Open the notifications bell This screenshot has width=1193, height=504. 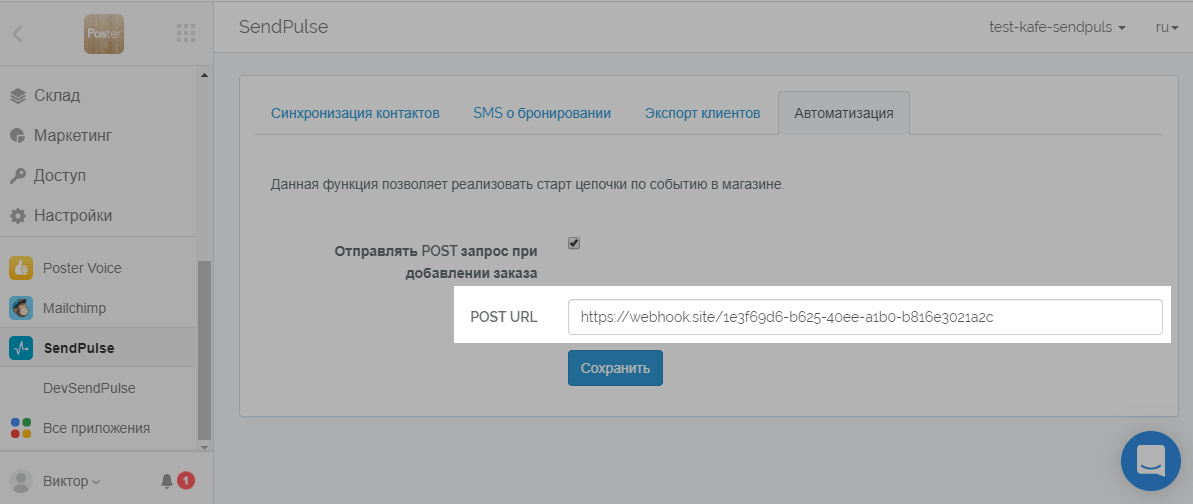[x=167, y=481]
